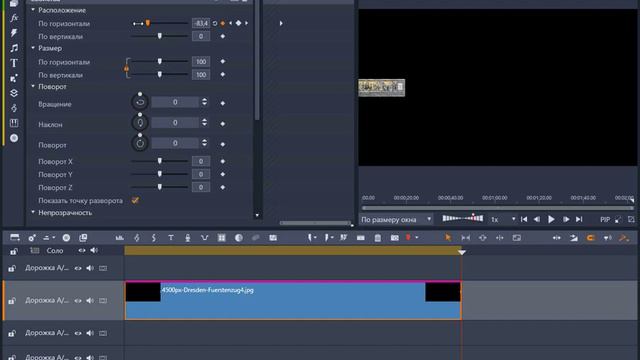The height and width of the screenshot is (360, 640).
Task: Mute the speaker icon on the Соло row
Action: point(94,251)
